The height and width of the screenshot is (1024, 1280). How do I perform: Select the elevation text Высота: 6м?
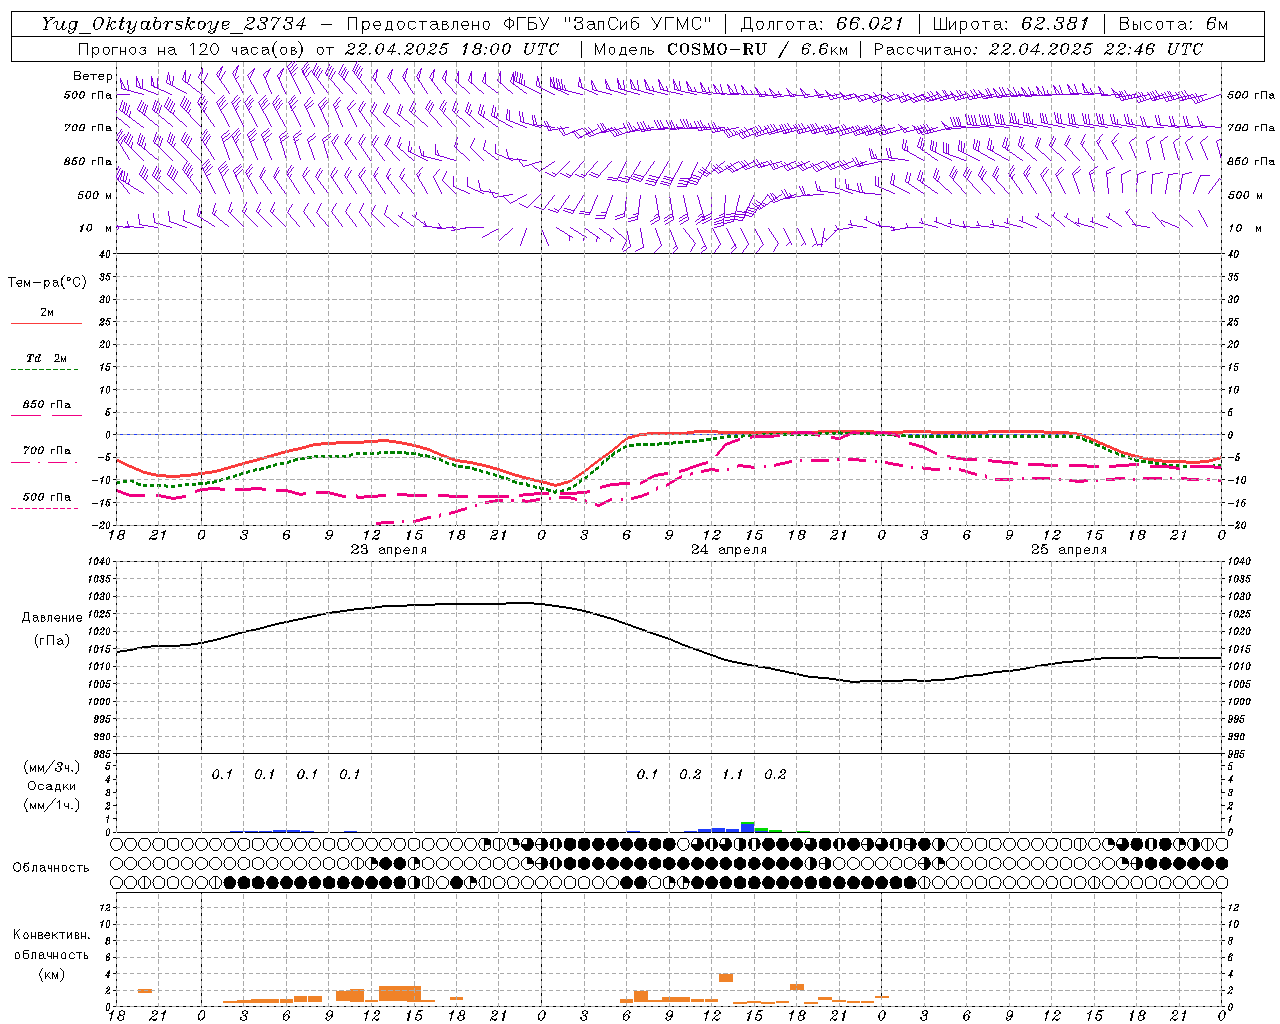[1173, 24]
